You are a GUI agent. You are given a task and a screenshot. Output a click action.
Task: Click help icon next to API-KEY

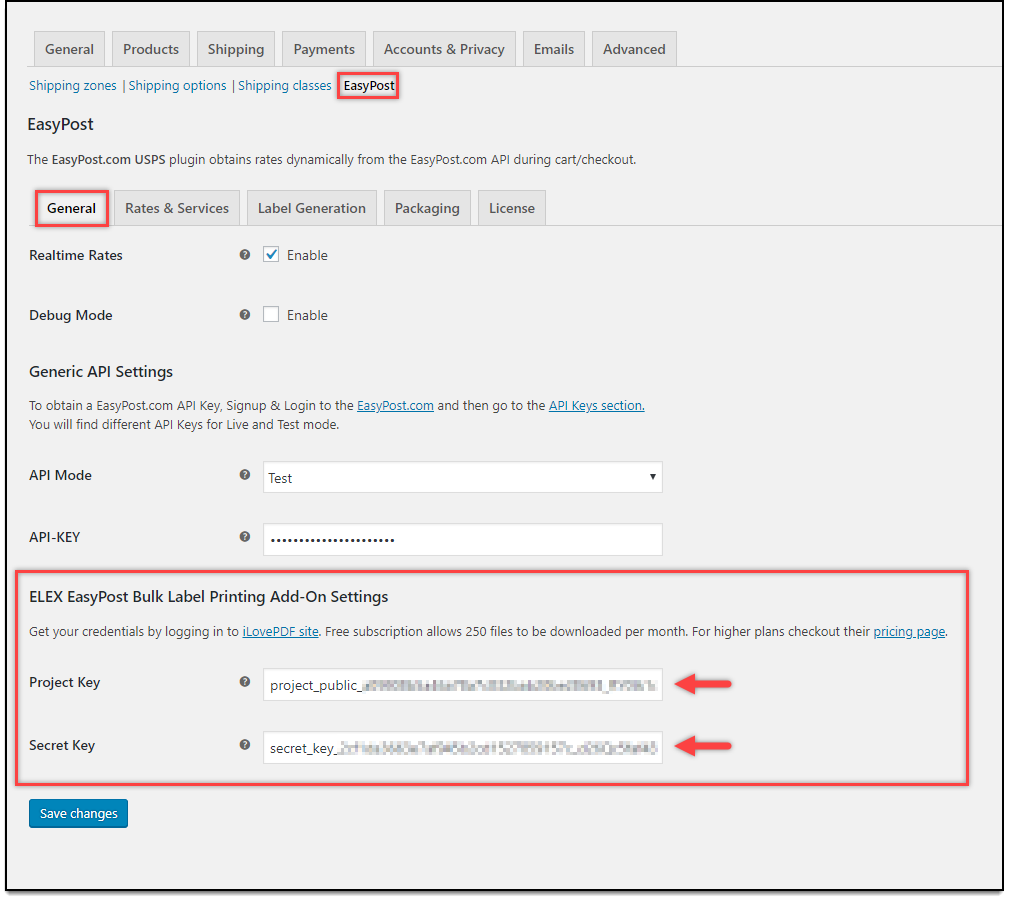click(245, 537)
